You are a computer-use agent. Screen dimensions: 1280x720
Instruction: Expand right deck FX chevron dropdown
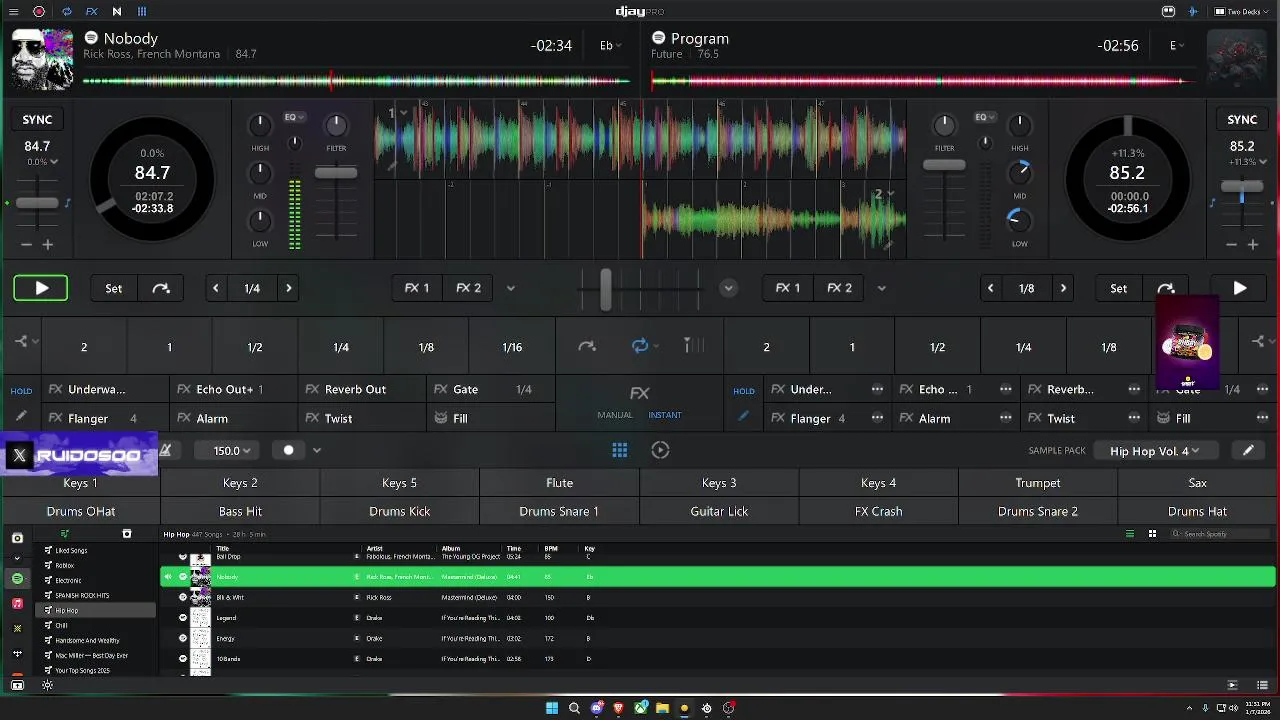pos(881,288)
